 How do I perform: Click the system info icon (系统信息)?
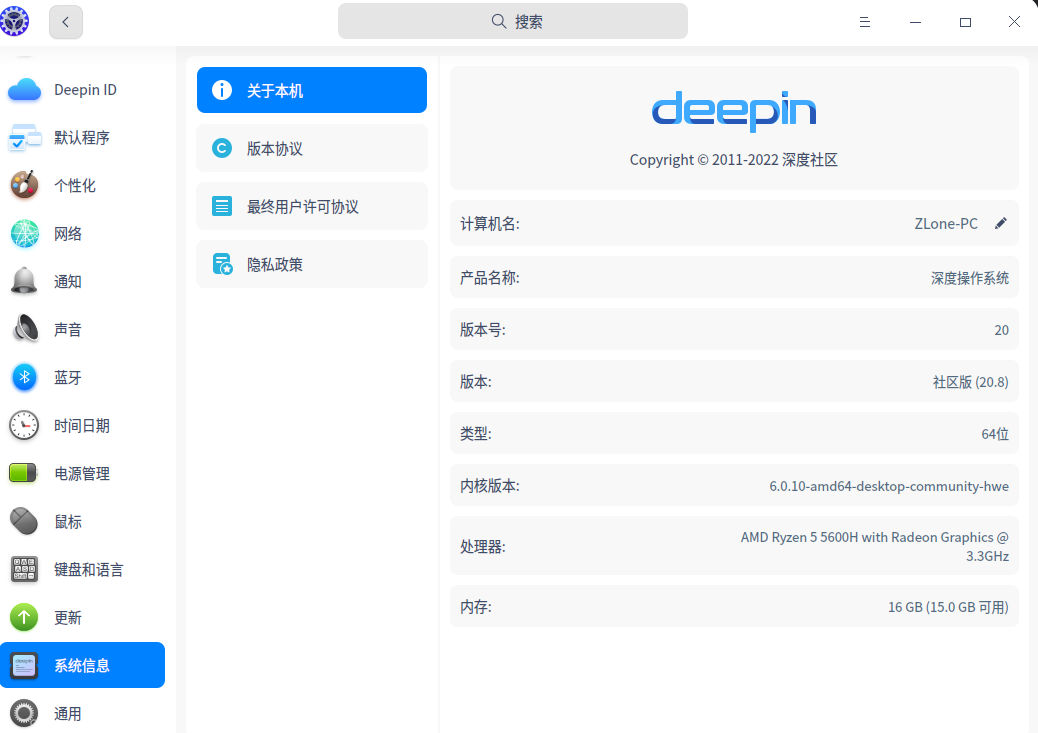pyautogui.click(x=24, y=665)
